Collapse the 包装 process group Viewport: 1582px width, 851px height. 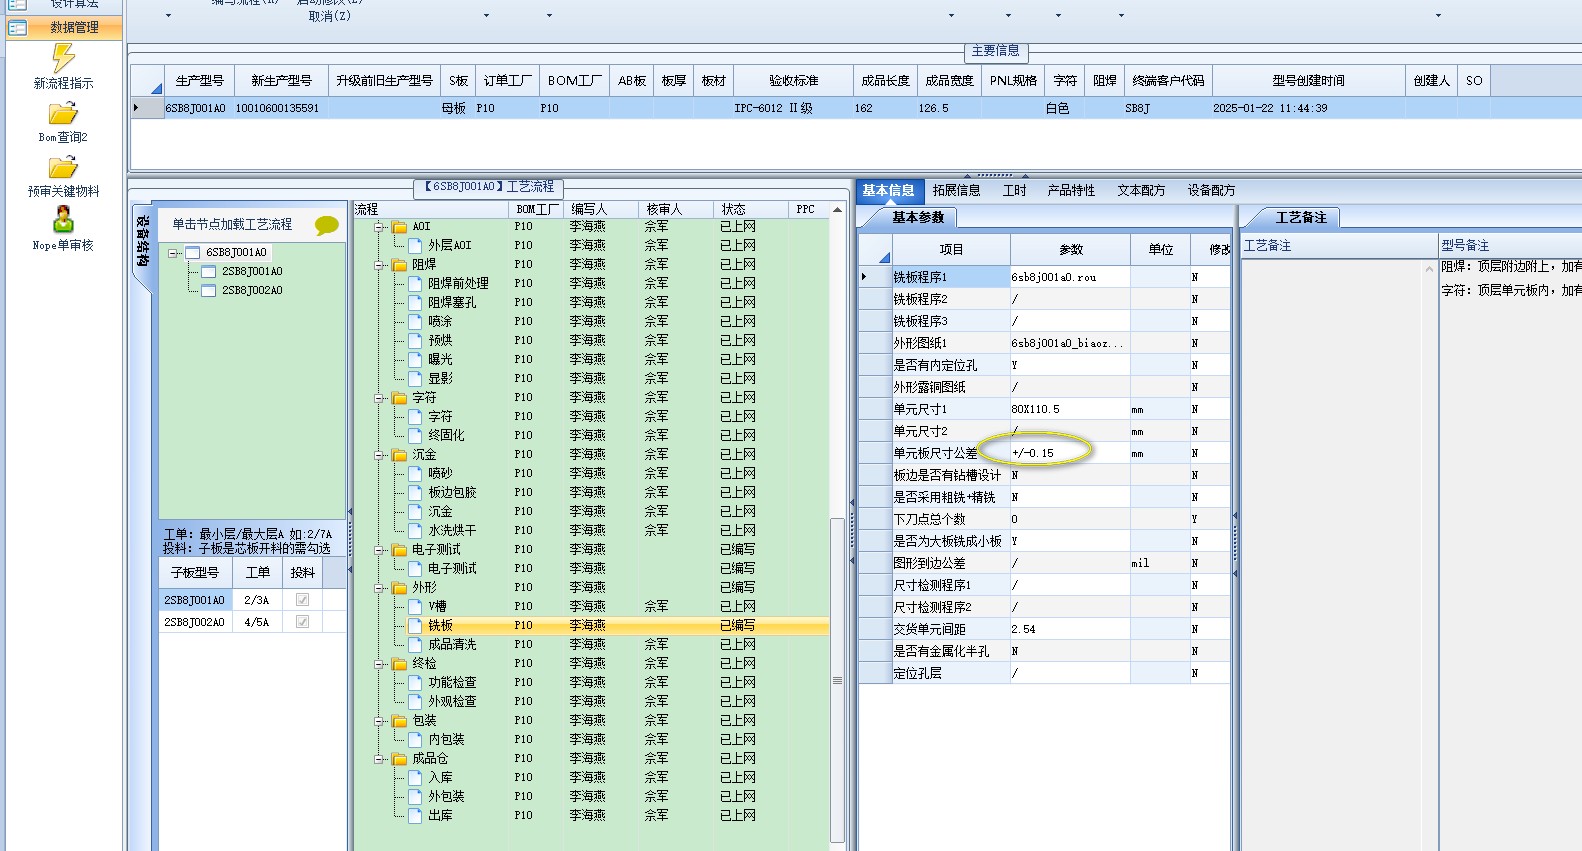(380, 721)
